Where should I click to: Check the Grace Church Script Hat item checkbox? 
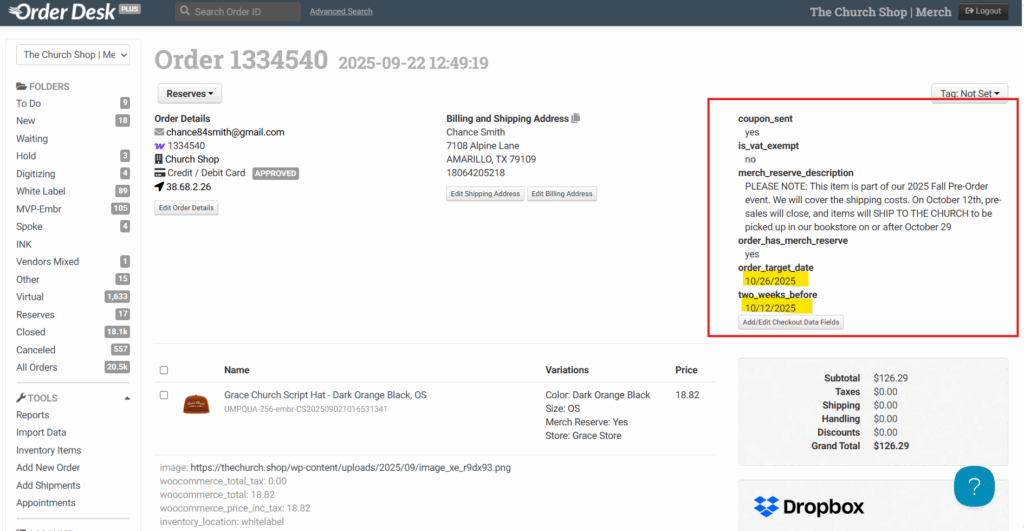[x=164, y=395]
